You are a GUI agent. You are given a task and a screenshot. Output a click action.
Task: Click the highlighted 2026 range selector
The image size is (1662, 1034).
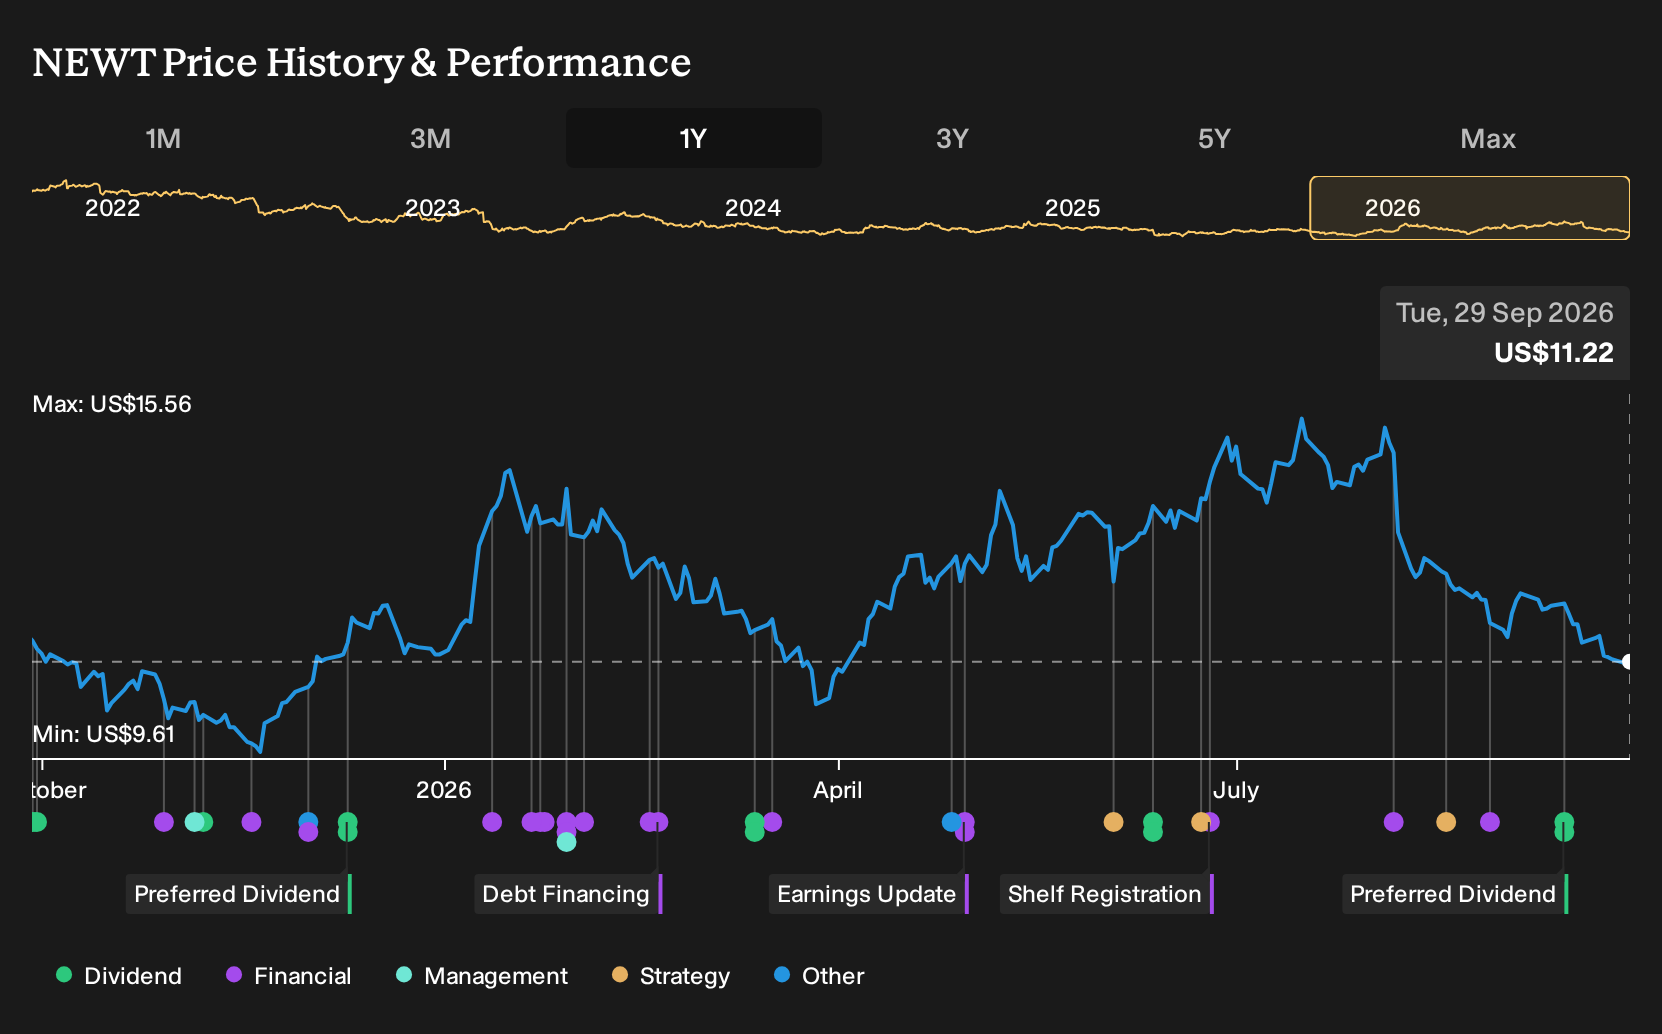[x=1470, y=208]
